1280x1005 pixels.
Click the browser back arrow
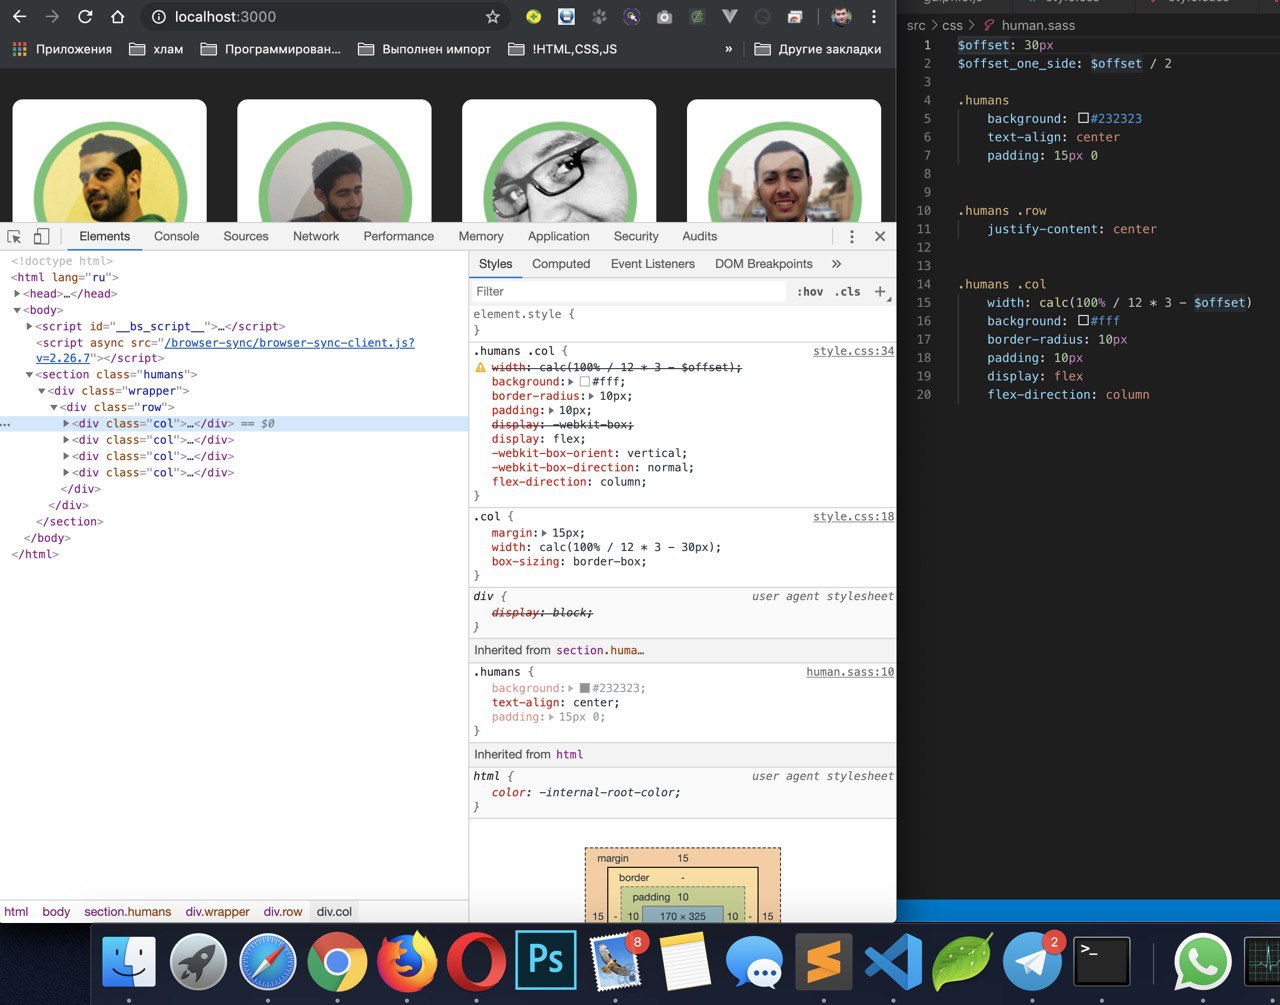tap(20, 17)
